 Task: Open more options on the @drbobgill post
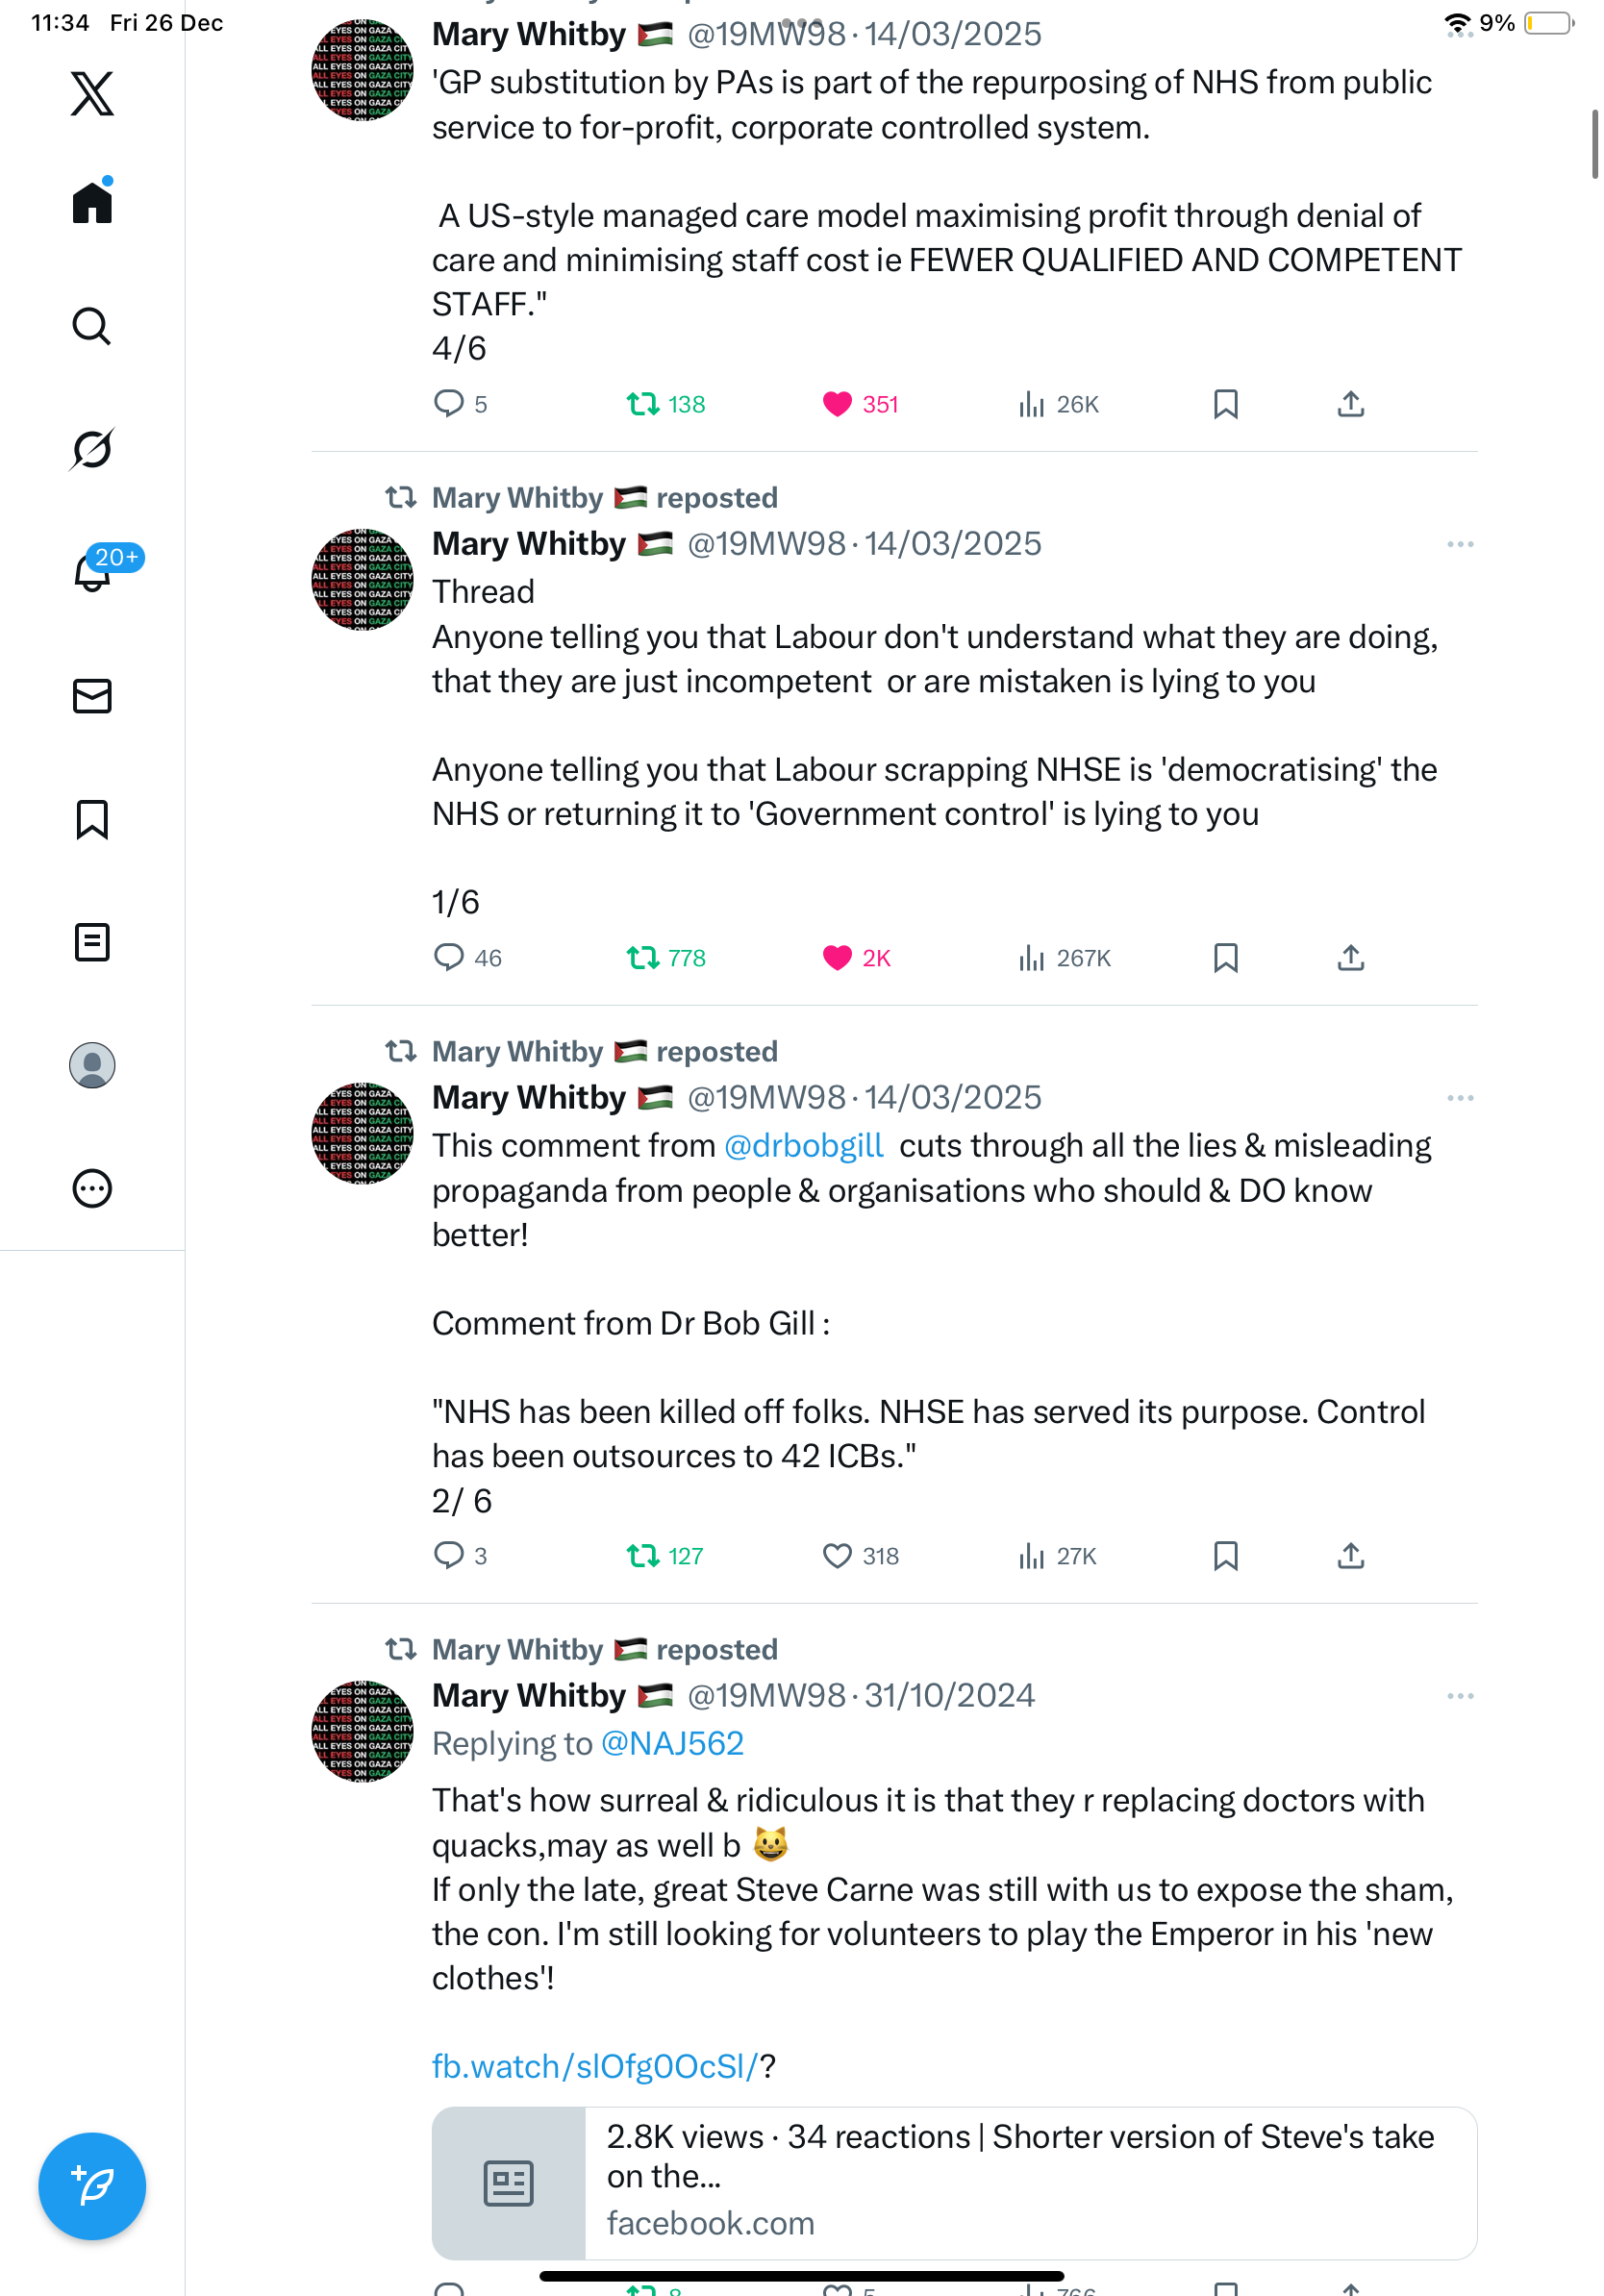[x=1459, y=1098]
